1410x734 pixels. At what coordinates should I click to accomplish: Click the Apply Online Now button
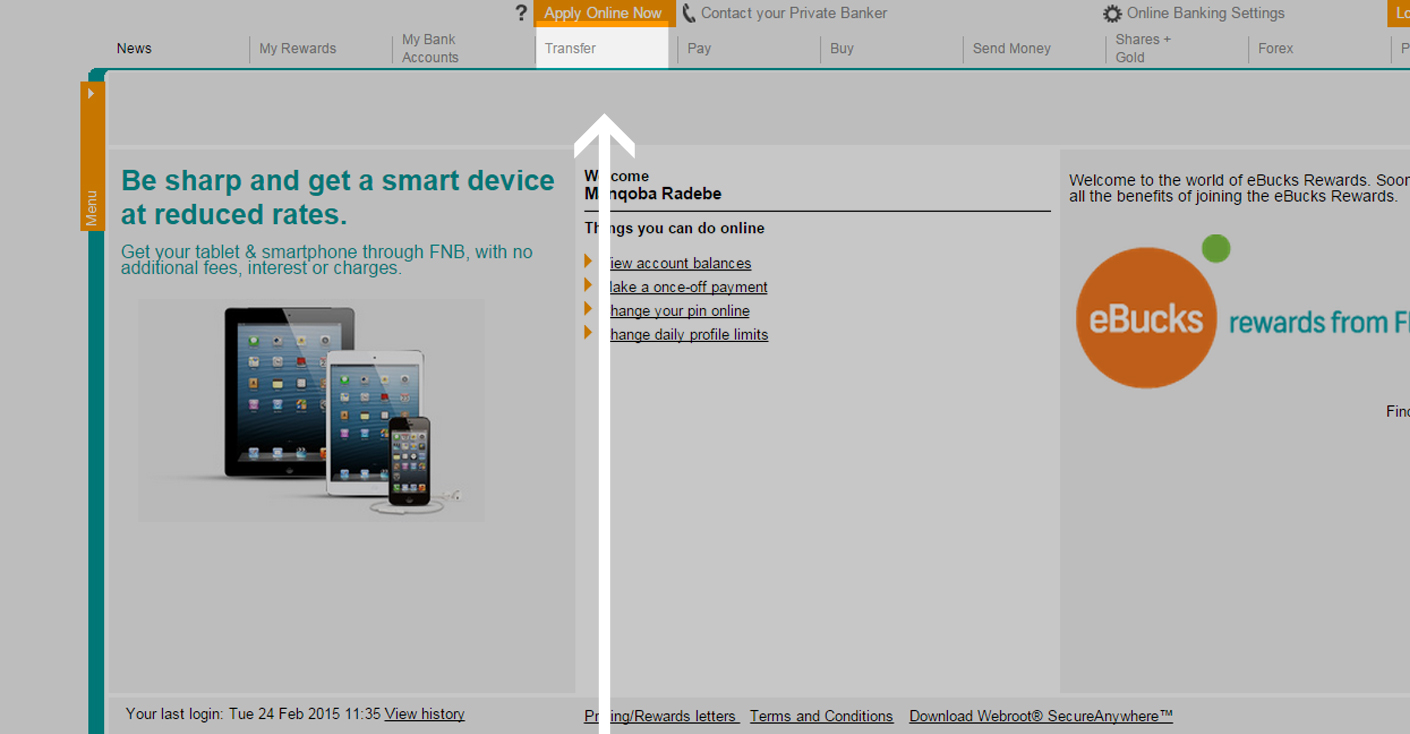click(604, 13)
